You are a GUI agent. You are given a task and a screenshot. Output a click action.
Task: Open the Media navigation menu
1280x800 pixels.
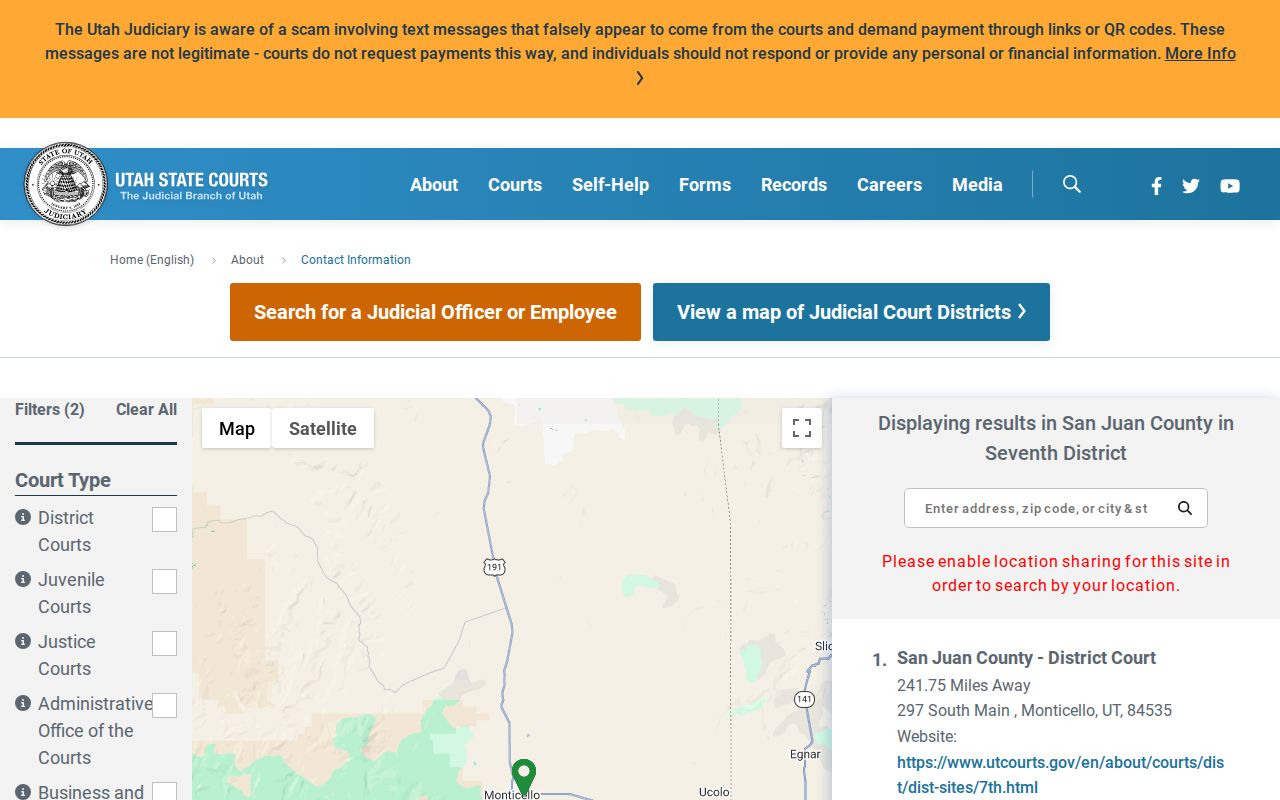point(977,184)
